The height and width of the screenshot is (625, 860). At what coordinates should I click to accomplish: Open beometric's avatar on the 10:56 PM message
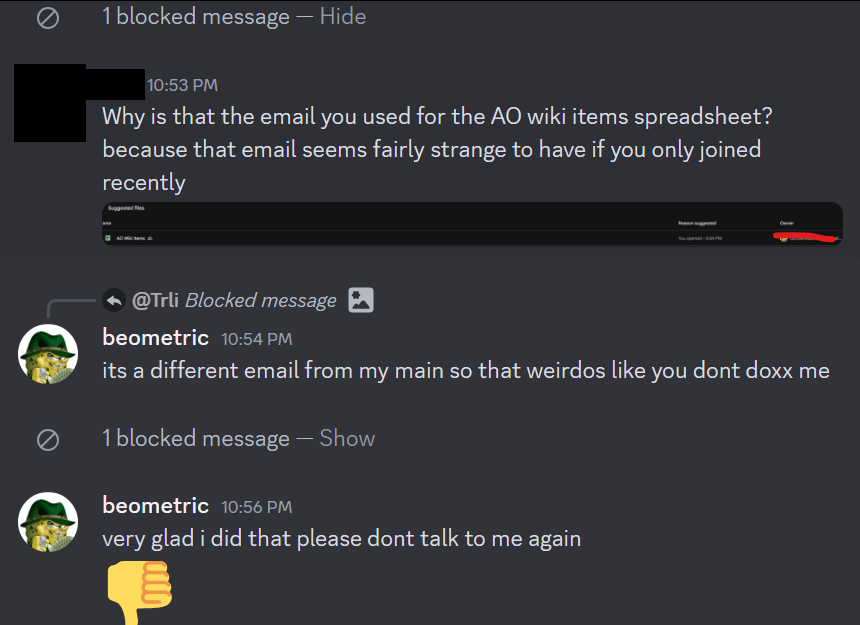(x=48, y=521)
